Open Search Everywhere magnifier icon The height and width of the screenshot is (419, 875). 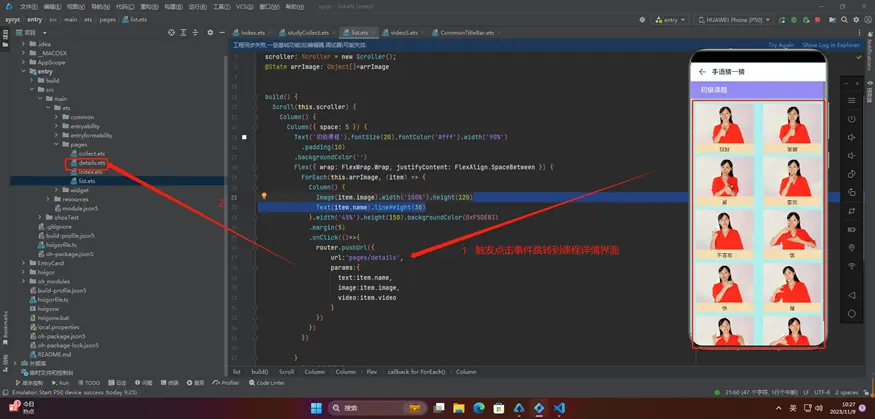(x=844, y=20)
